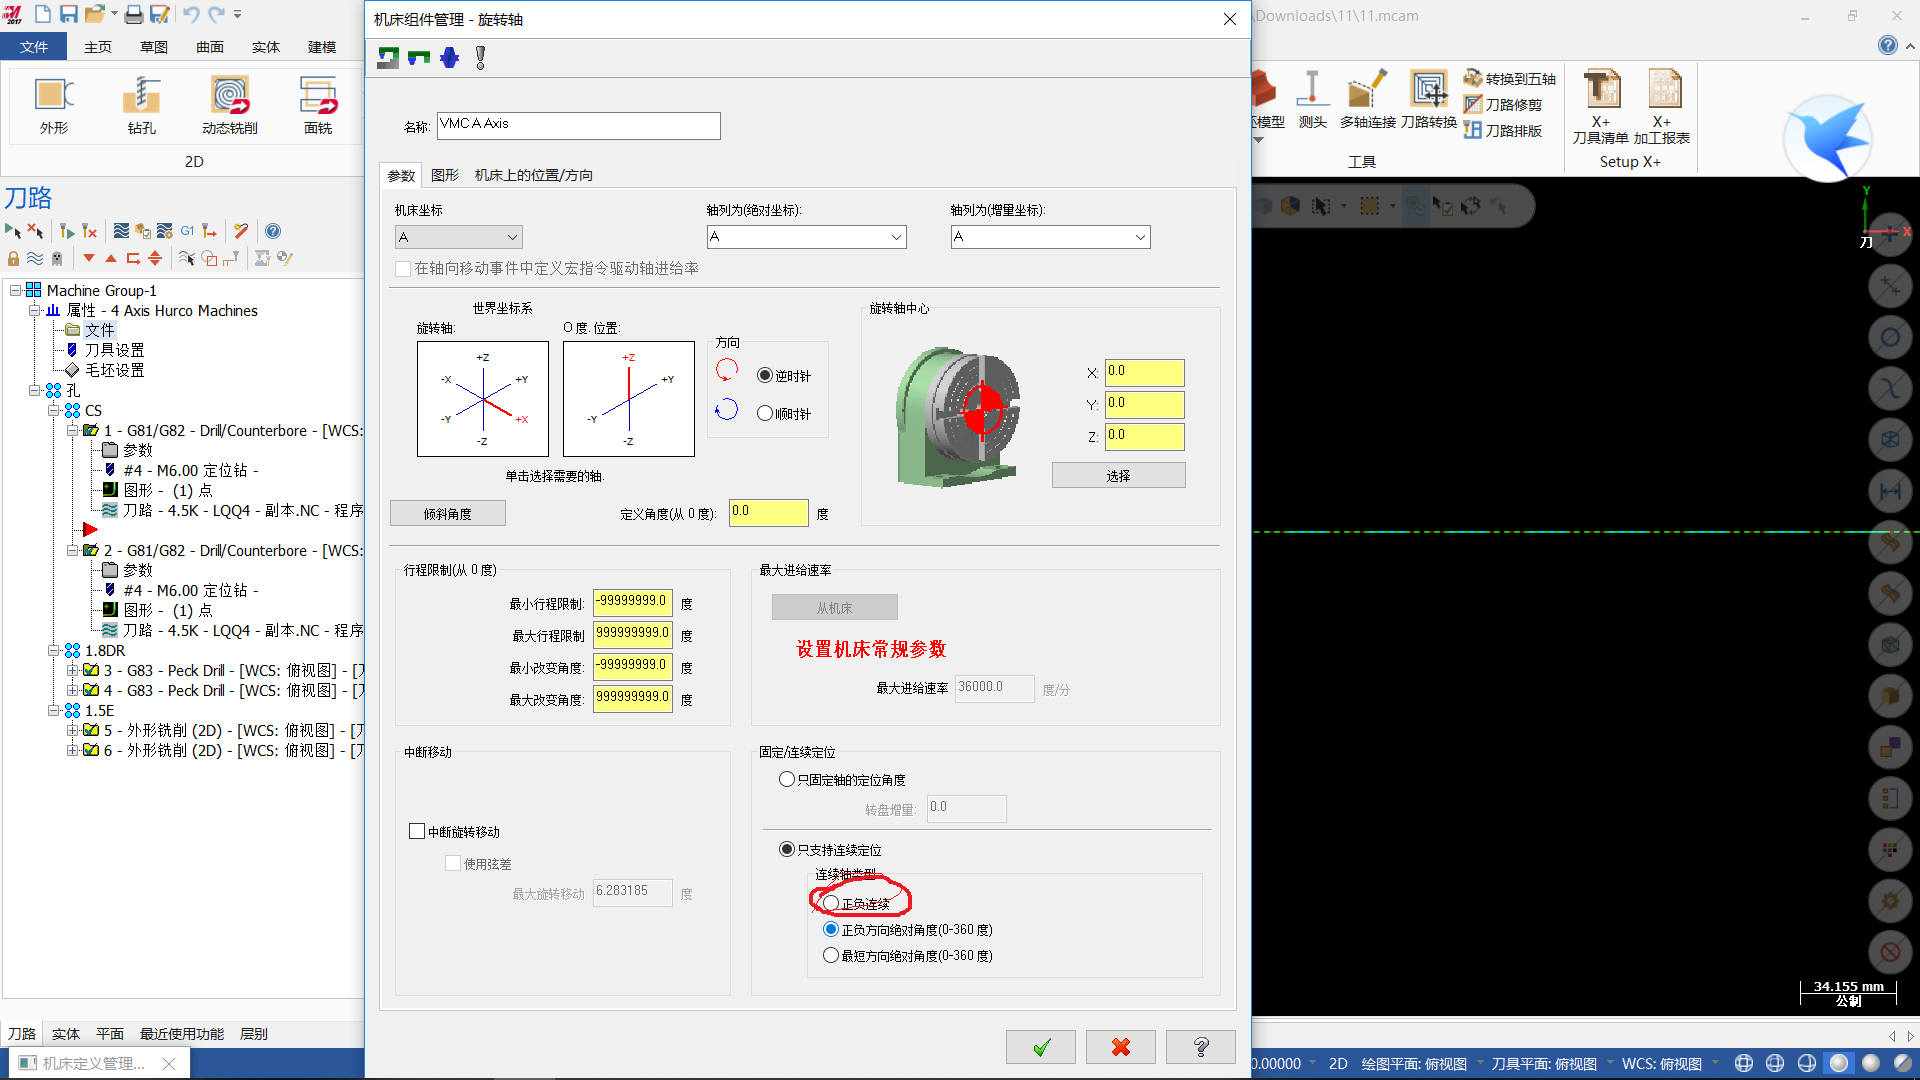
Task: Enable the 中断旋转移动 checkbox
Action: pyautogui.click(x=417, y=831)
